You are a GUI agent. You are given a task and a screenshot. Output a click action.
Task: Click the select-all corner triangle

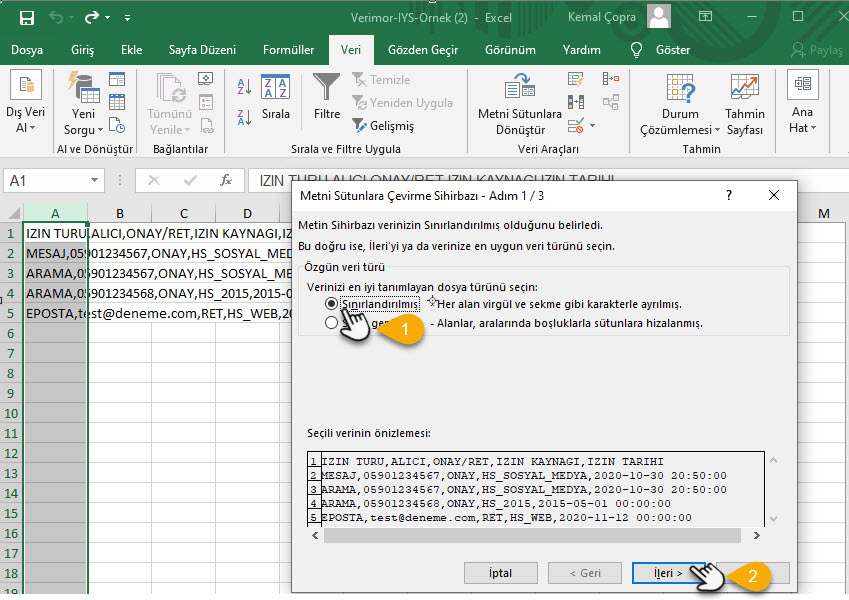tap(14, 213)
